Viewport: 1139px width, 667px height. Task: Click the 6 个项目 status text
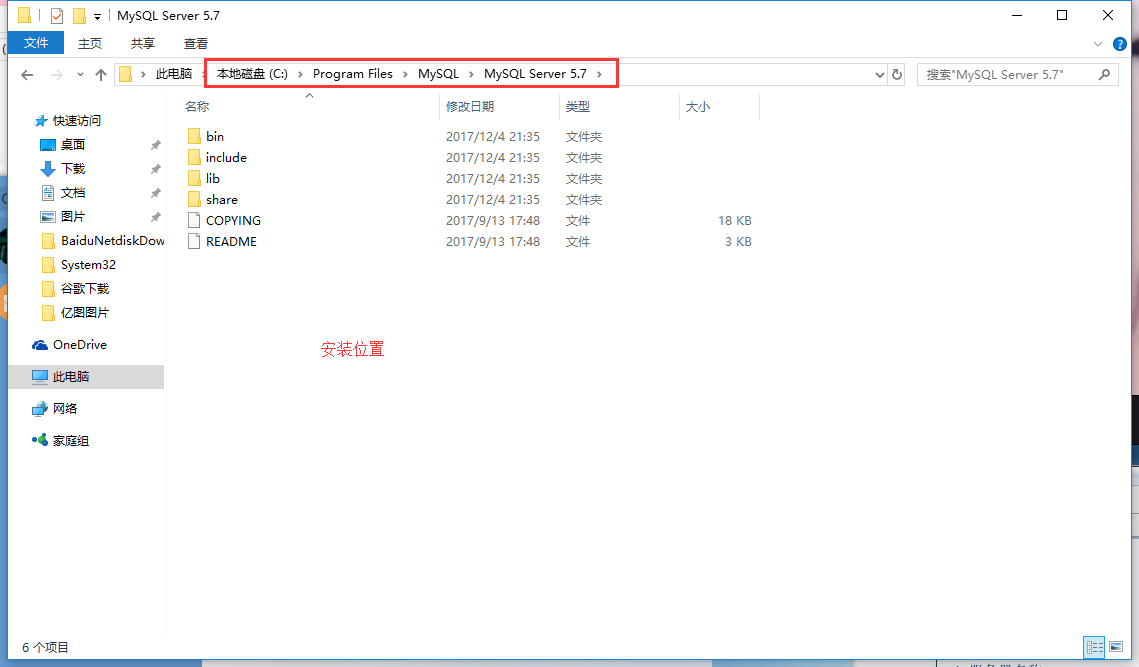(x=45, y=647)
